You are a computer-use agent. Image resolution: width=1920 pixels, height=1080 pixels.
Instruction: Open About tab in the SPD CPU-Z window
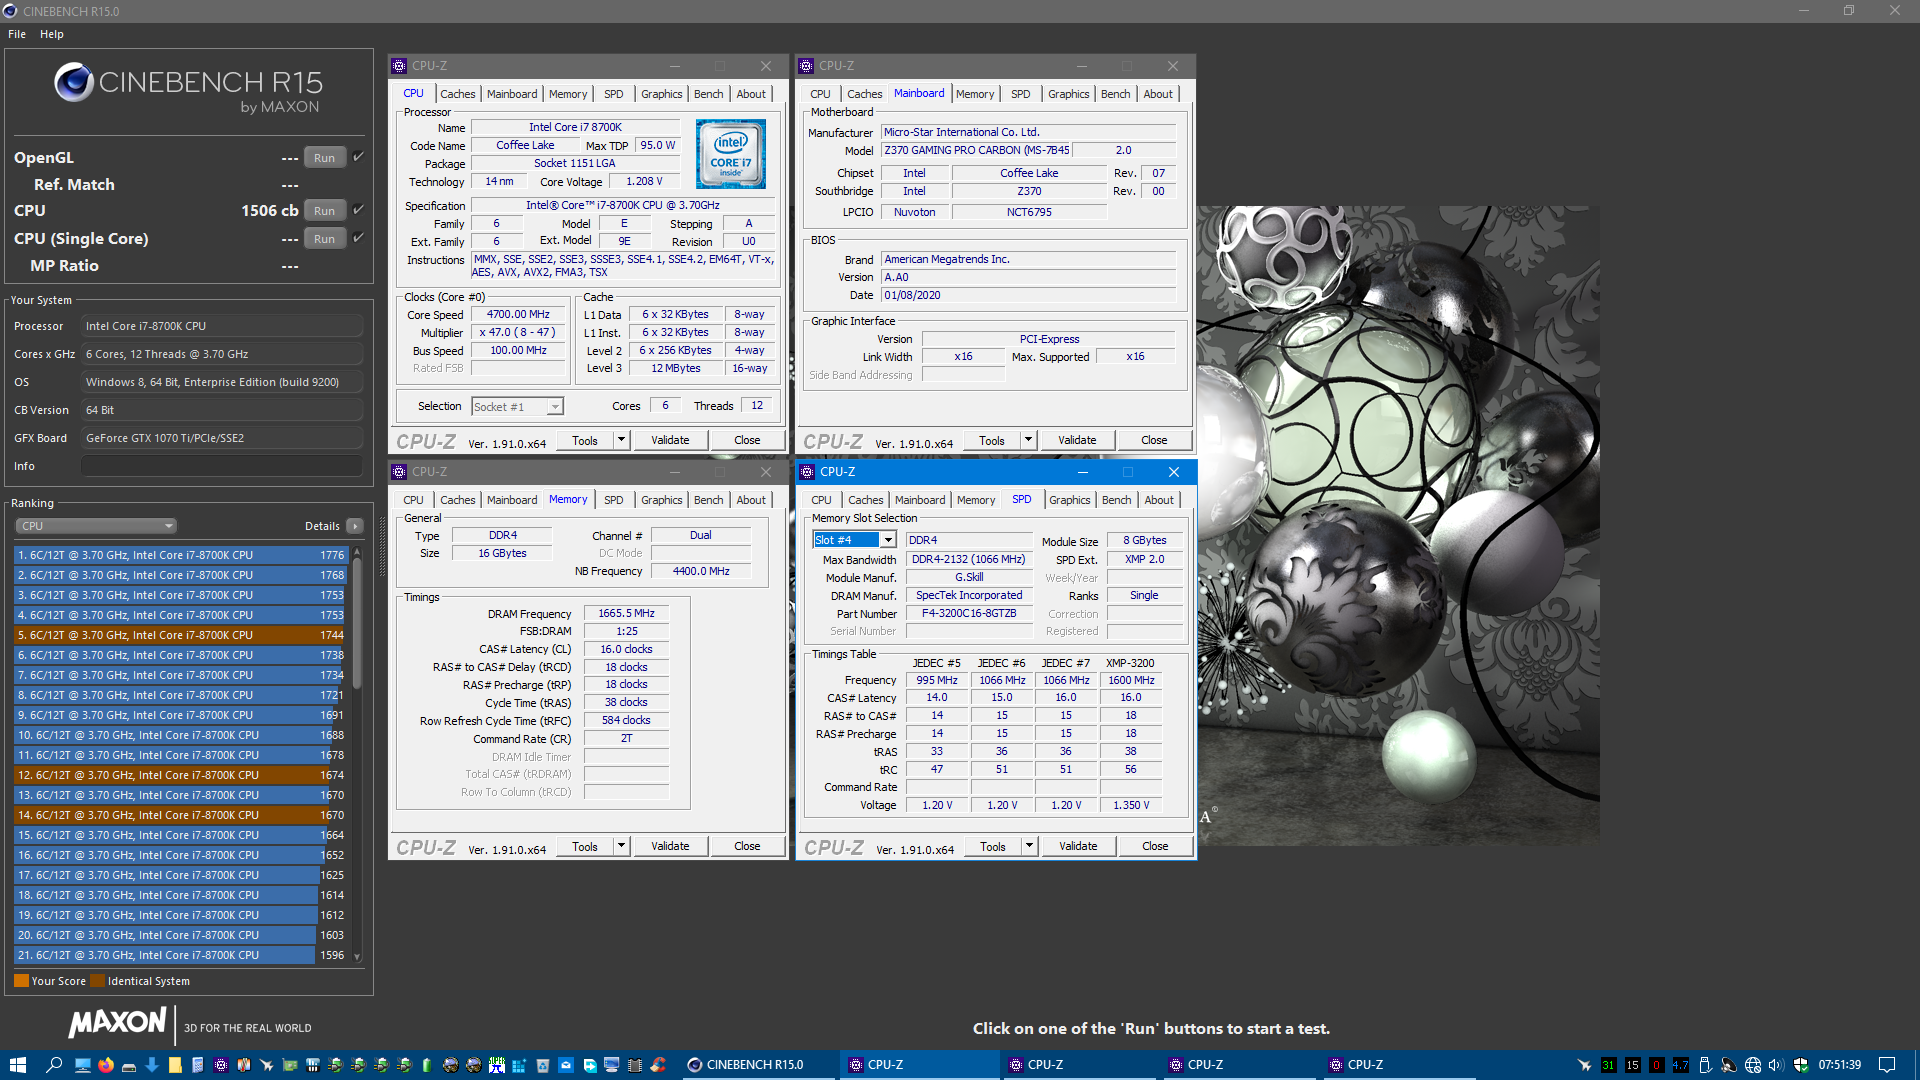tap(1159, 500)
